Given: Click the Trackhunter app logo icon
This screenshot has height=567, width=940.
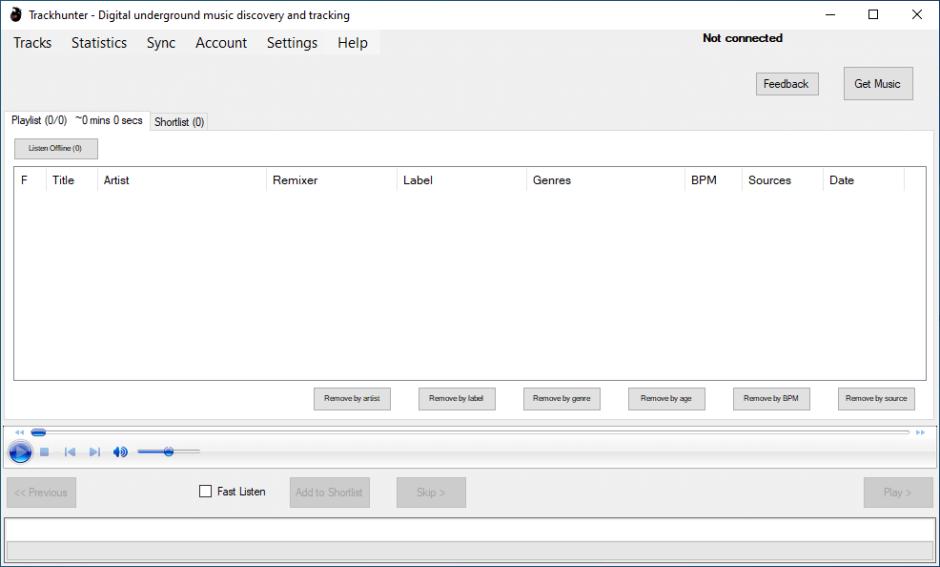Looking at the screenshot, I should point(16,14).
